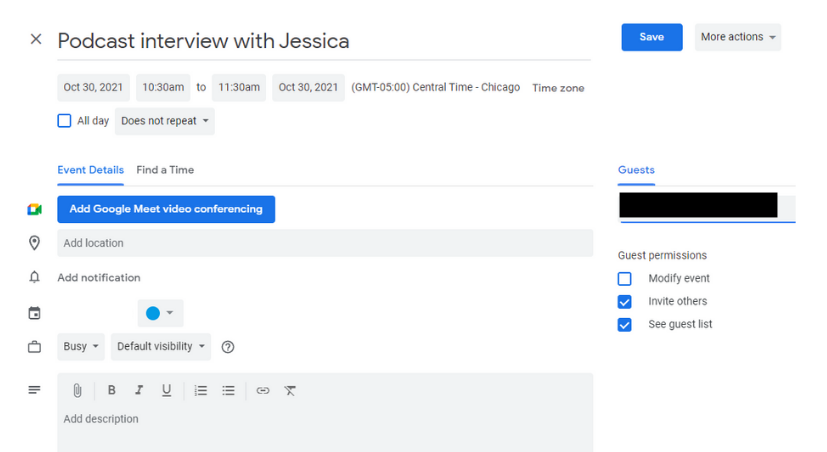Click the remove formatting icon
Image resolution: width=827 pixels, height=452 pixels.
click(290, 391)
